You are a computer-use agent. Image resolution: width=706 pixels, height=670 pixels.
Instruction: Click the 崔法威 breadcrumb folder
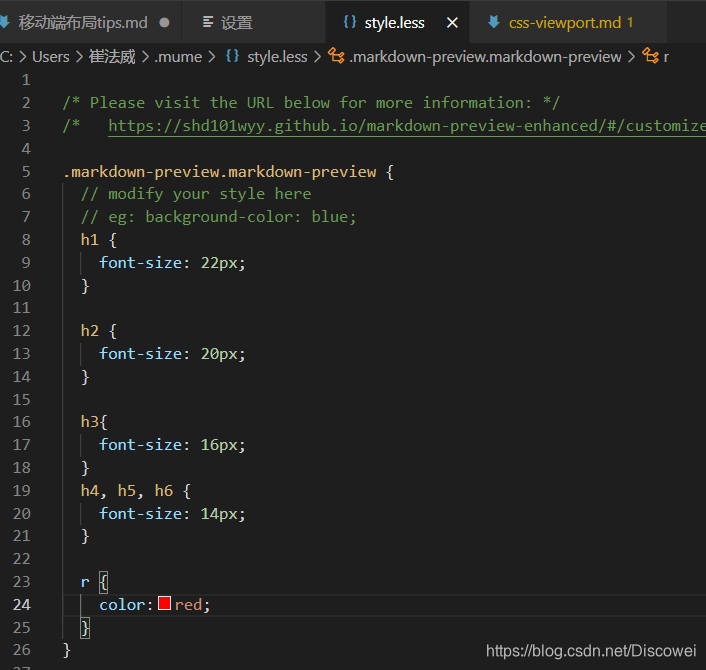pos(112,57)
